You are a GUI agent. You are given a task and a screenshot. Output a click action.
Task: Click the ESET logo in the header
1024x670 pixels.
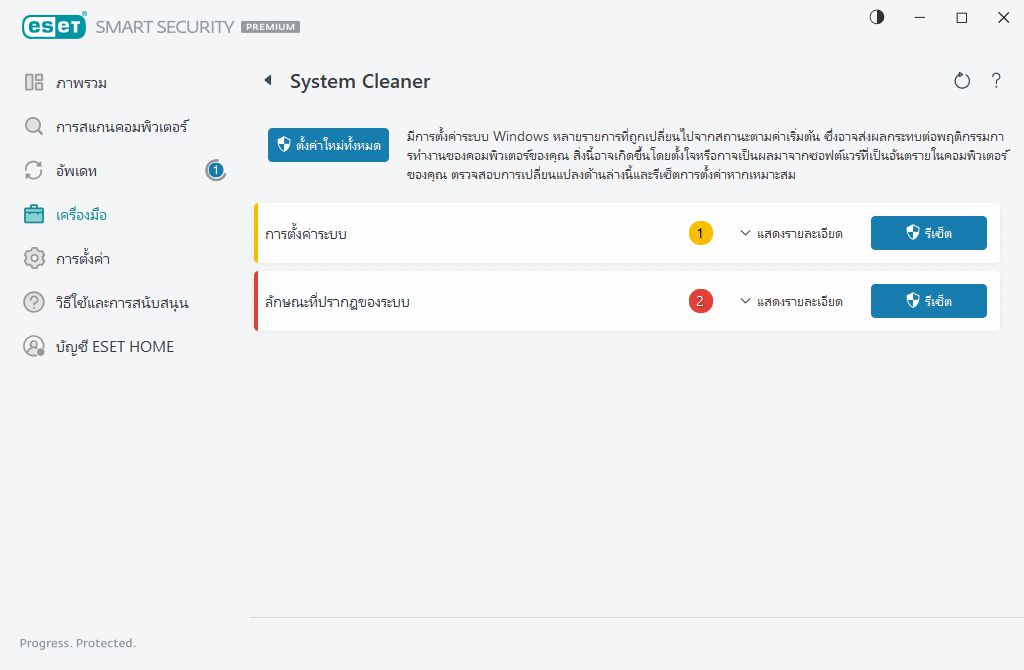(54, 26)
